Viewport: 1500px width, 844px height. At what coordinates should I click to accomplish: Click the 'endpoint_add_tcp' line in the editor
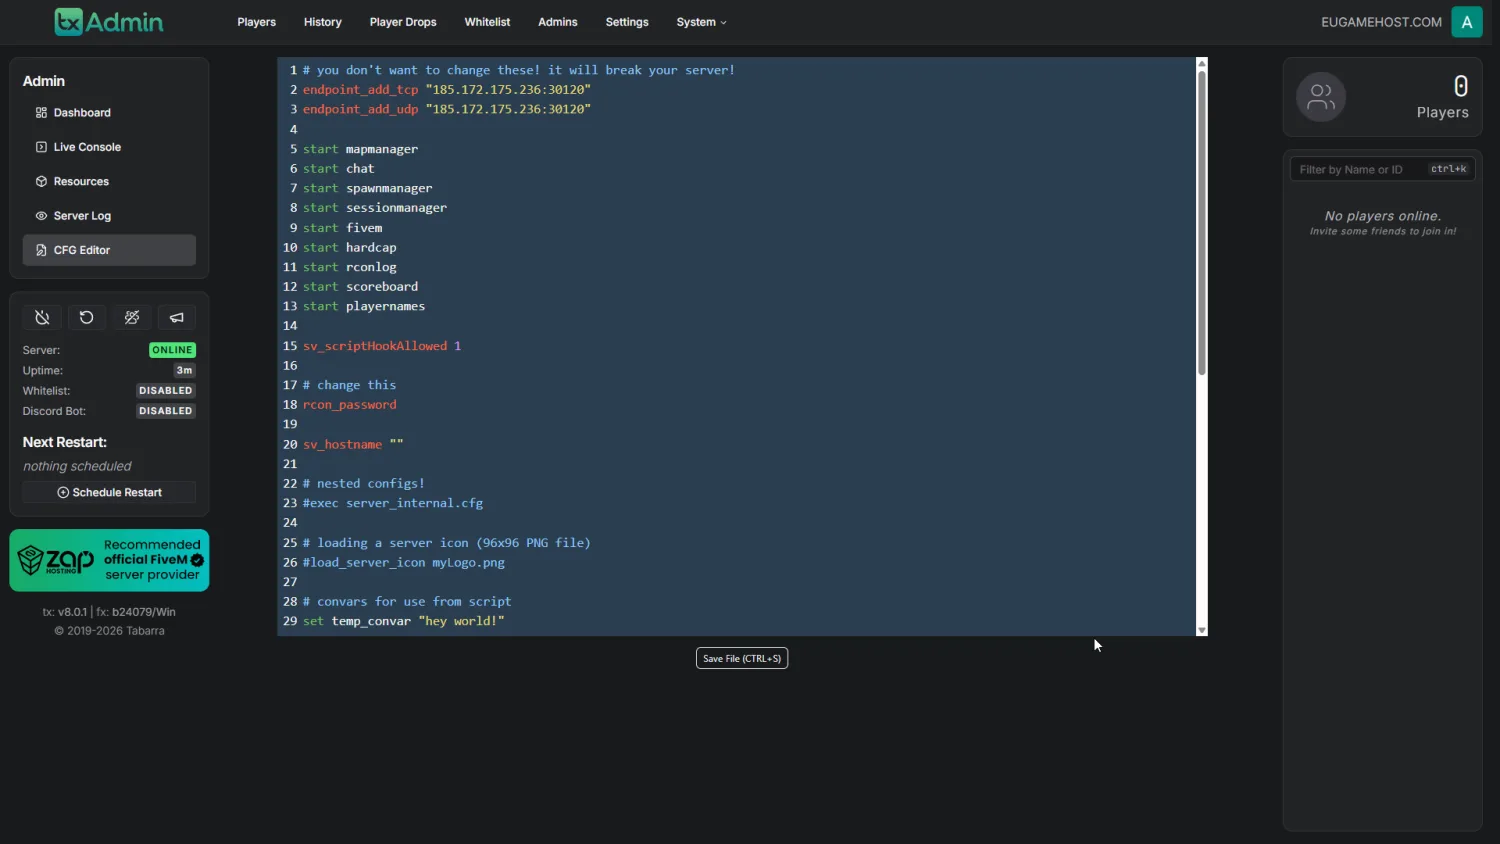point(446,89)
